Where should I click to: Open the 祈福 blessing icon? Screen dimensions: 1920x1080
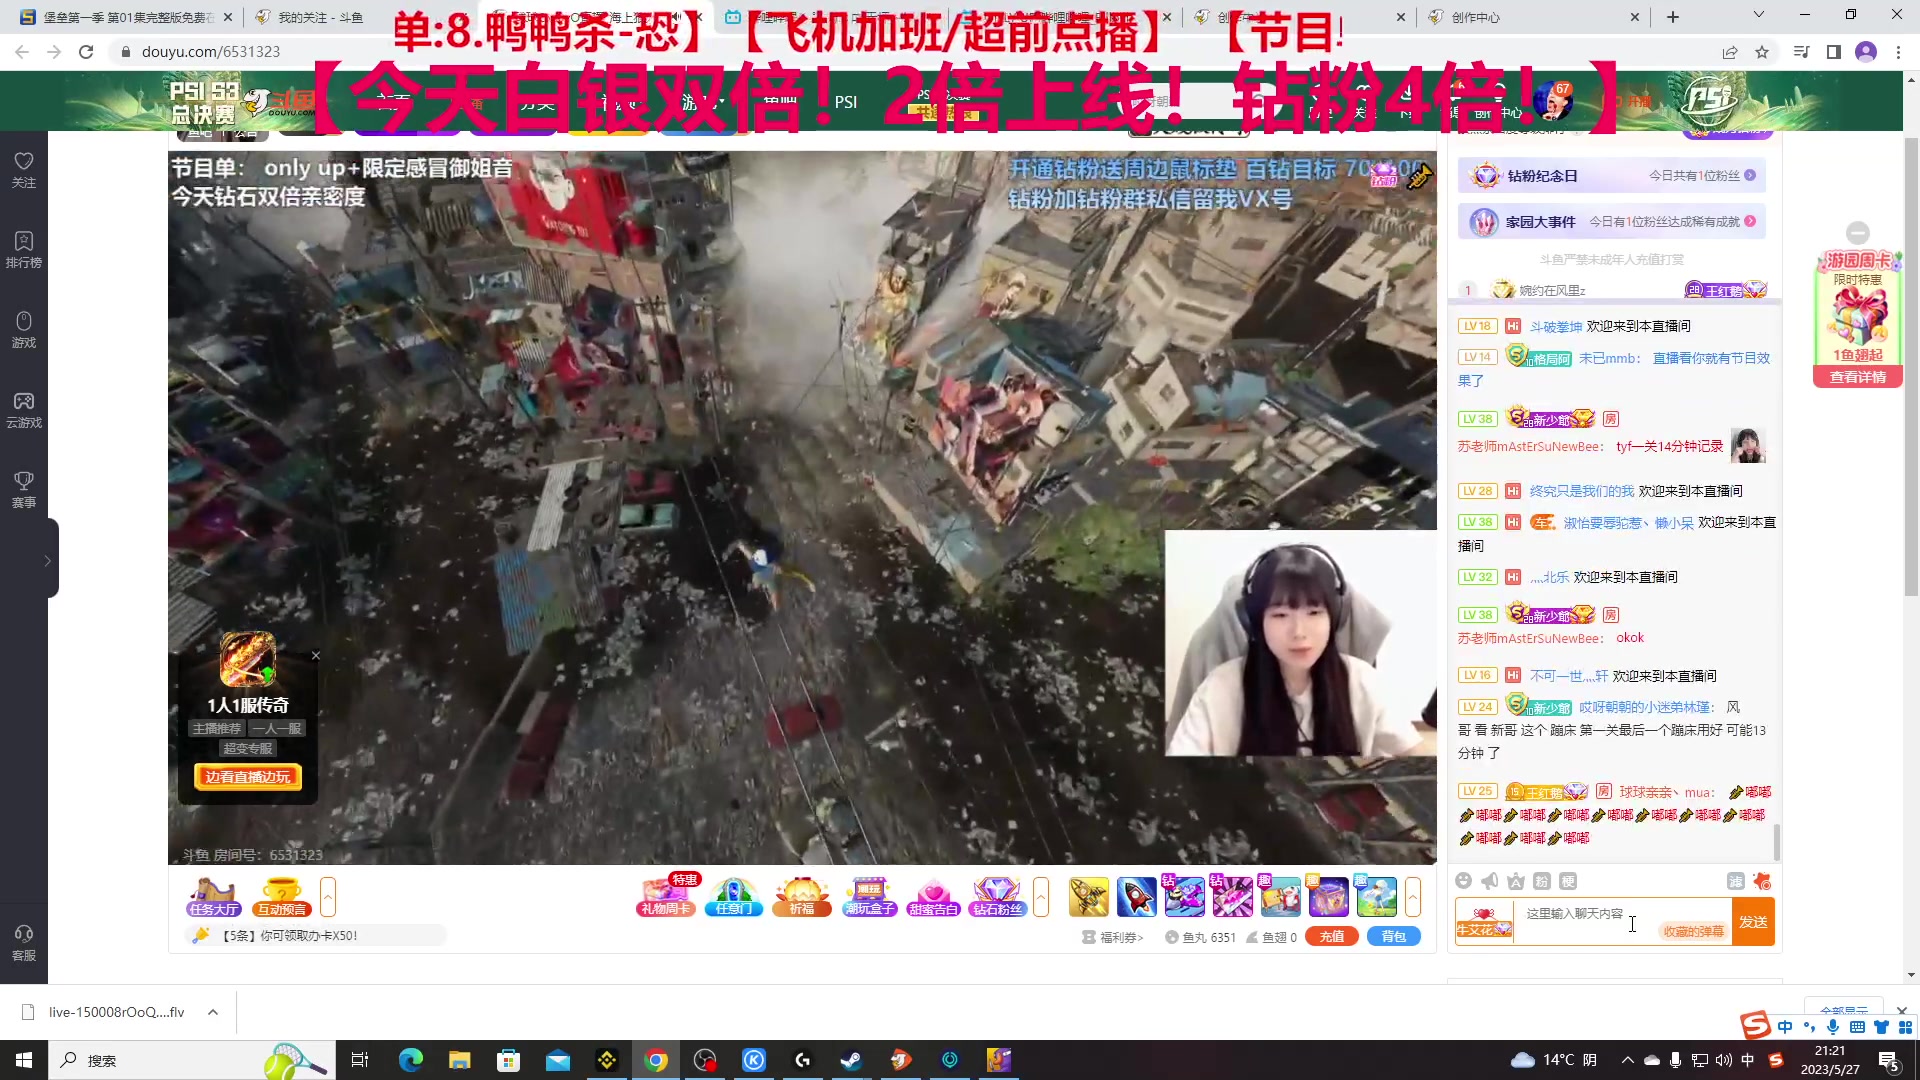pos(802,897)
